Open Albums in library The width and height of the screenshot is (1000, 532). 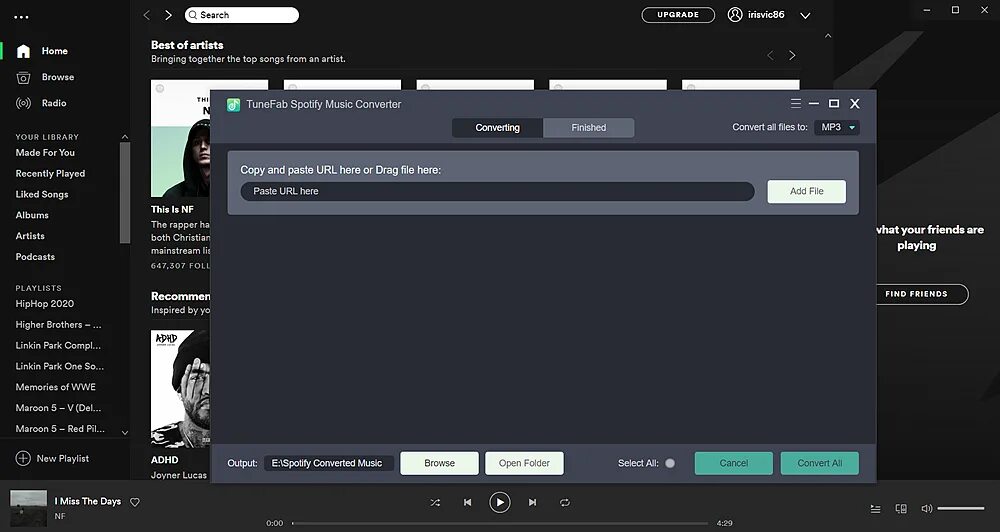[32, 215]
